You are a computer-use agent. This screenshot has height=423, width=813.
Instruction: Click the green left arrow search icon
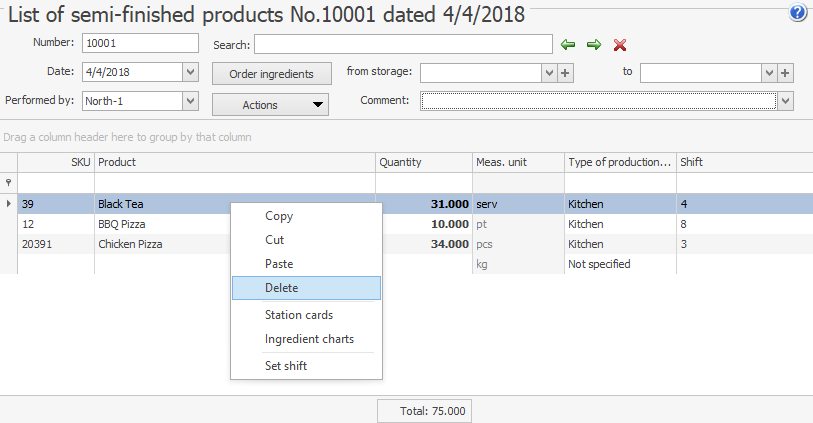click(568, 45)
